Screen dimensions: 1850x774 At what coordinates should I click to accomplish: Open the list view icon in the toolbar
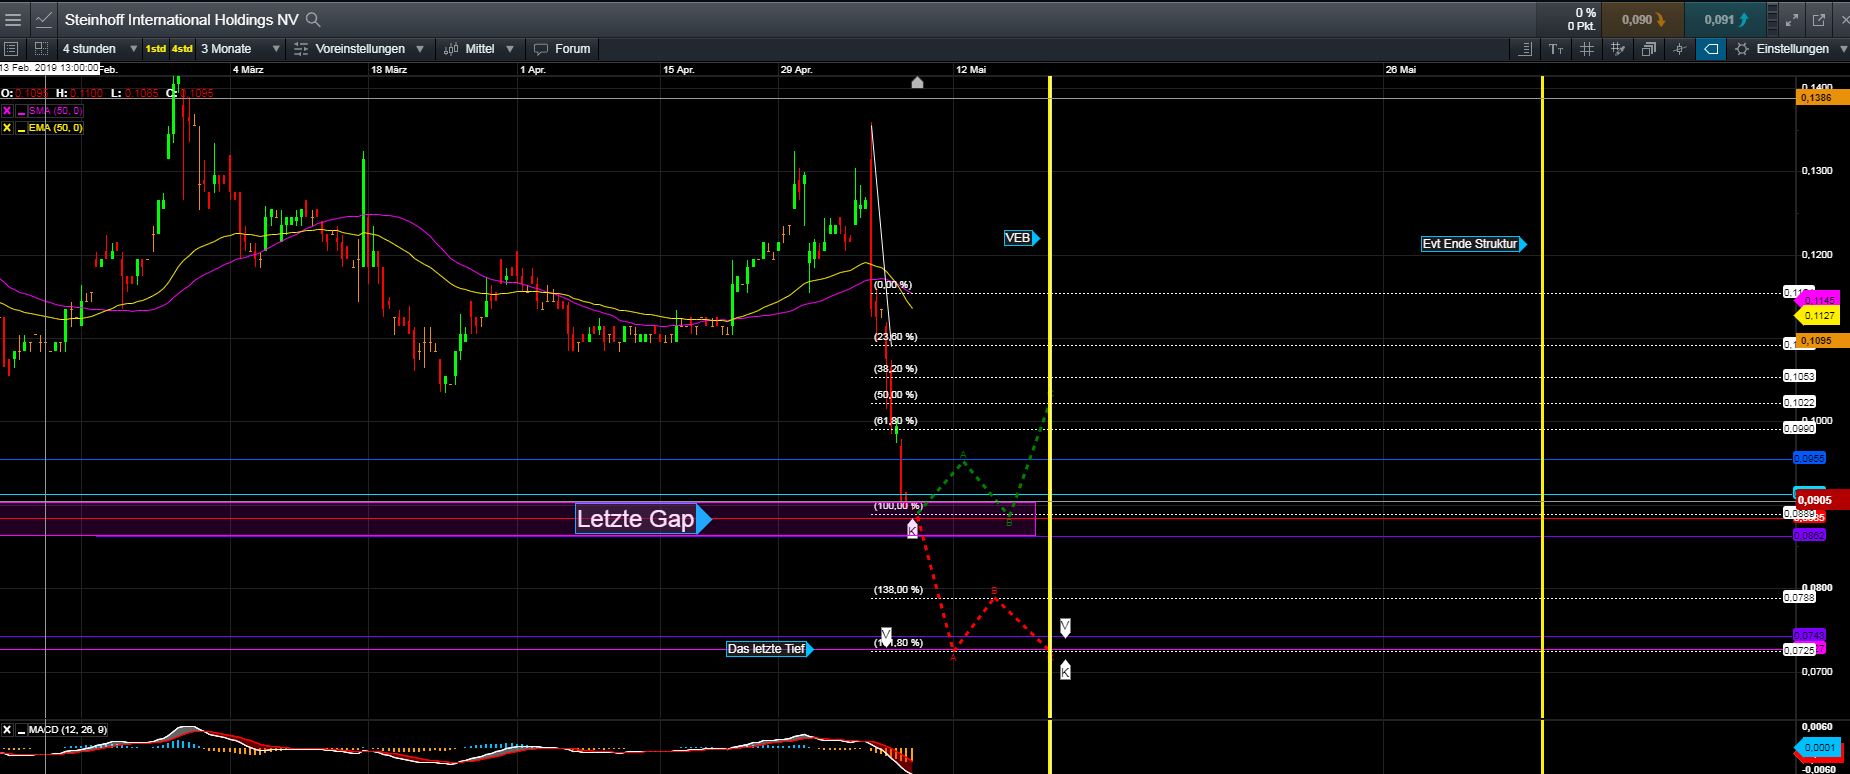(13, 48)
